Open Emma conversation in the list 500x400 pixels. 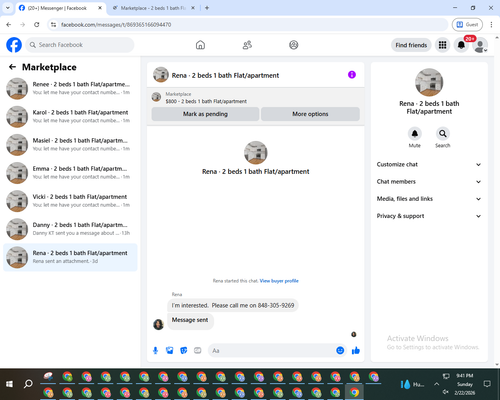(70, 173)
